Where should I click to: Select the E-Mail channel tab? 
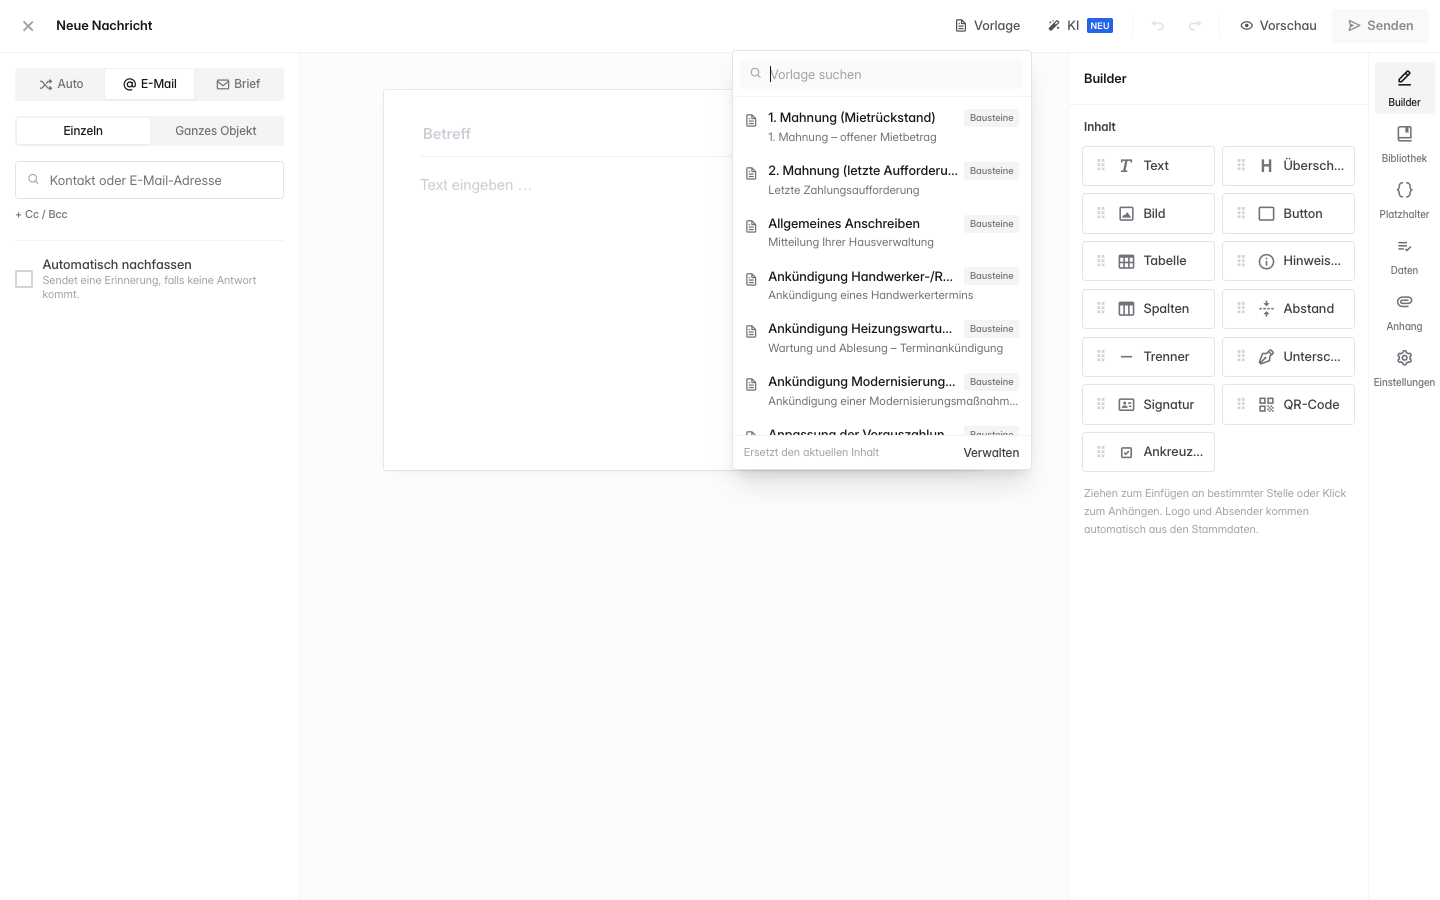click(150, 84)
